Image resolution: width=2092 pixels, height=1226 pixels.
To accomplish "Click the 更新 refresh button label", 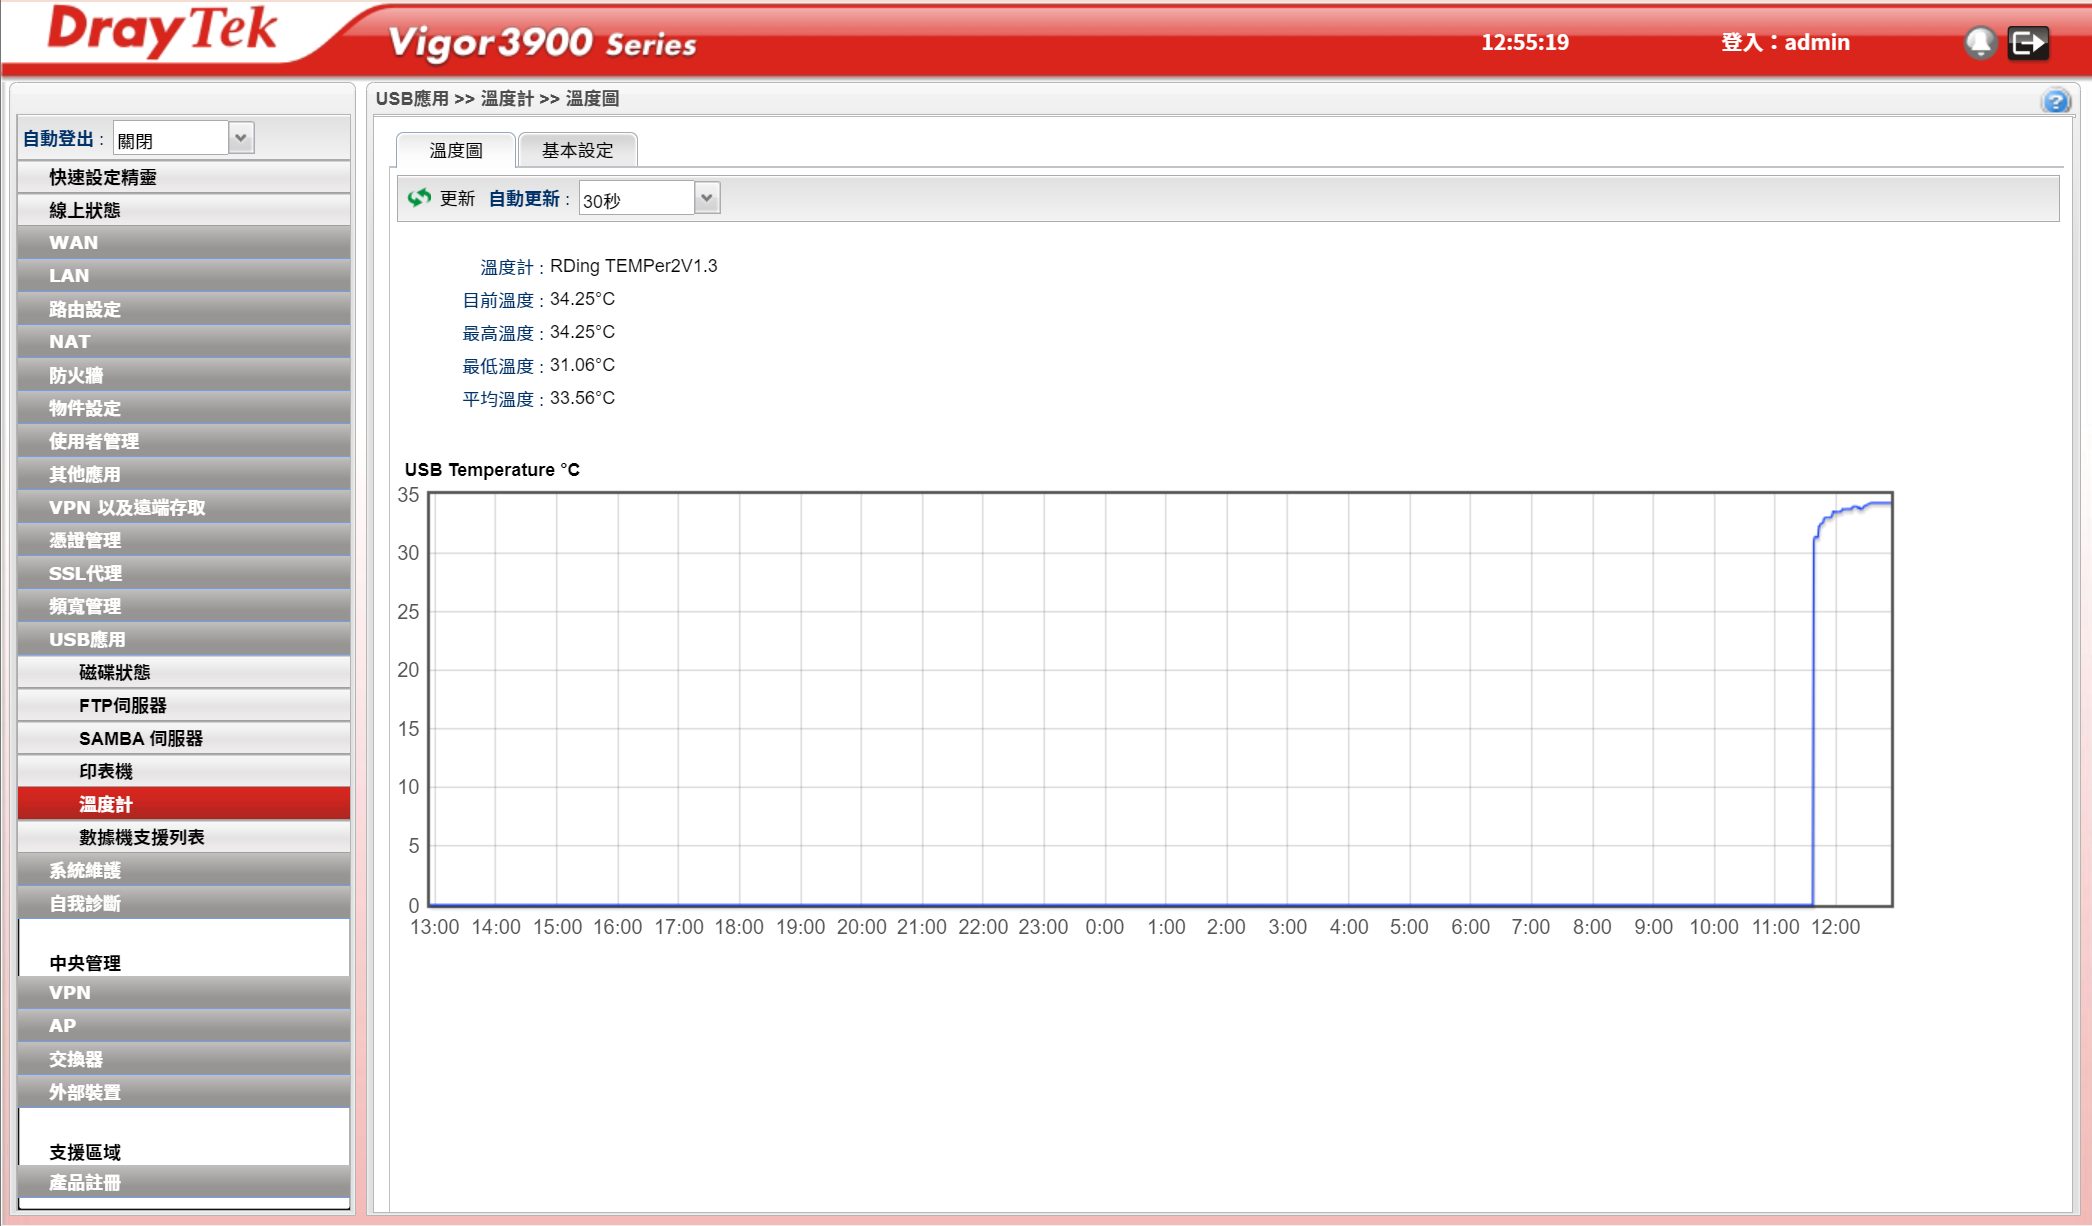I will tap(457, 198).
